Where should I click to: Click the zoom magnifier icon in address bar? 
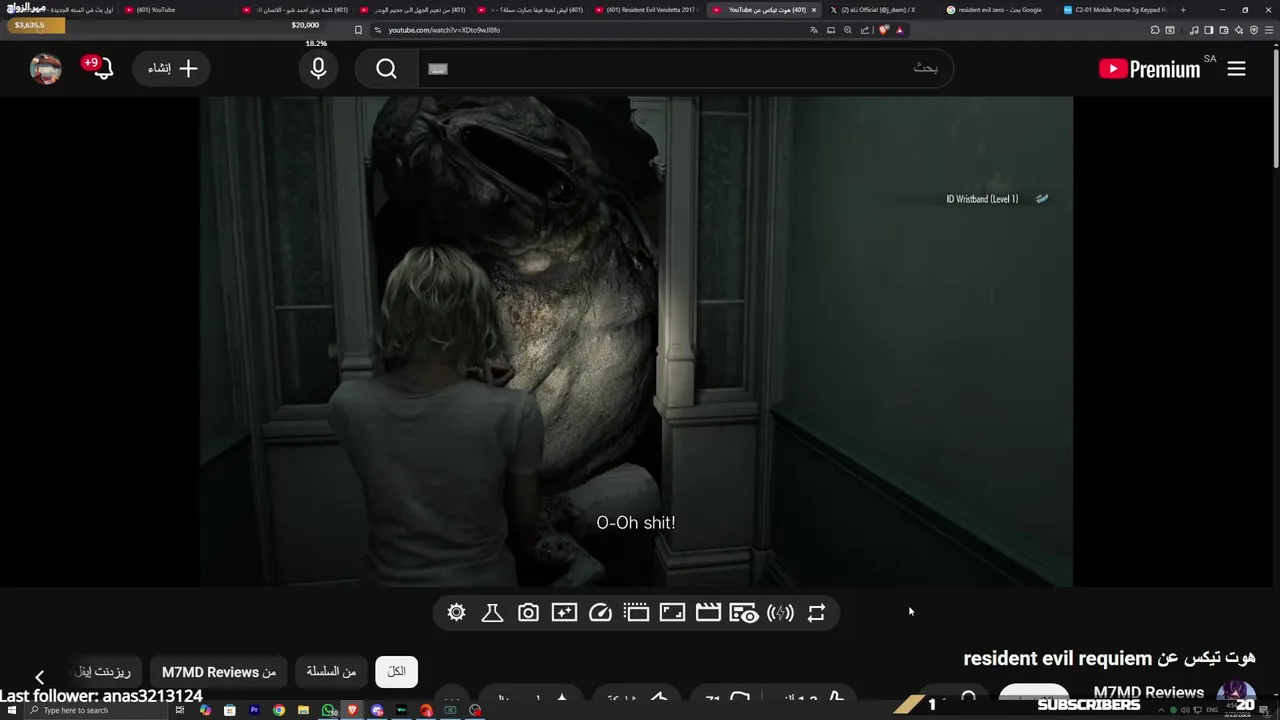tap(848, 30)
